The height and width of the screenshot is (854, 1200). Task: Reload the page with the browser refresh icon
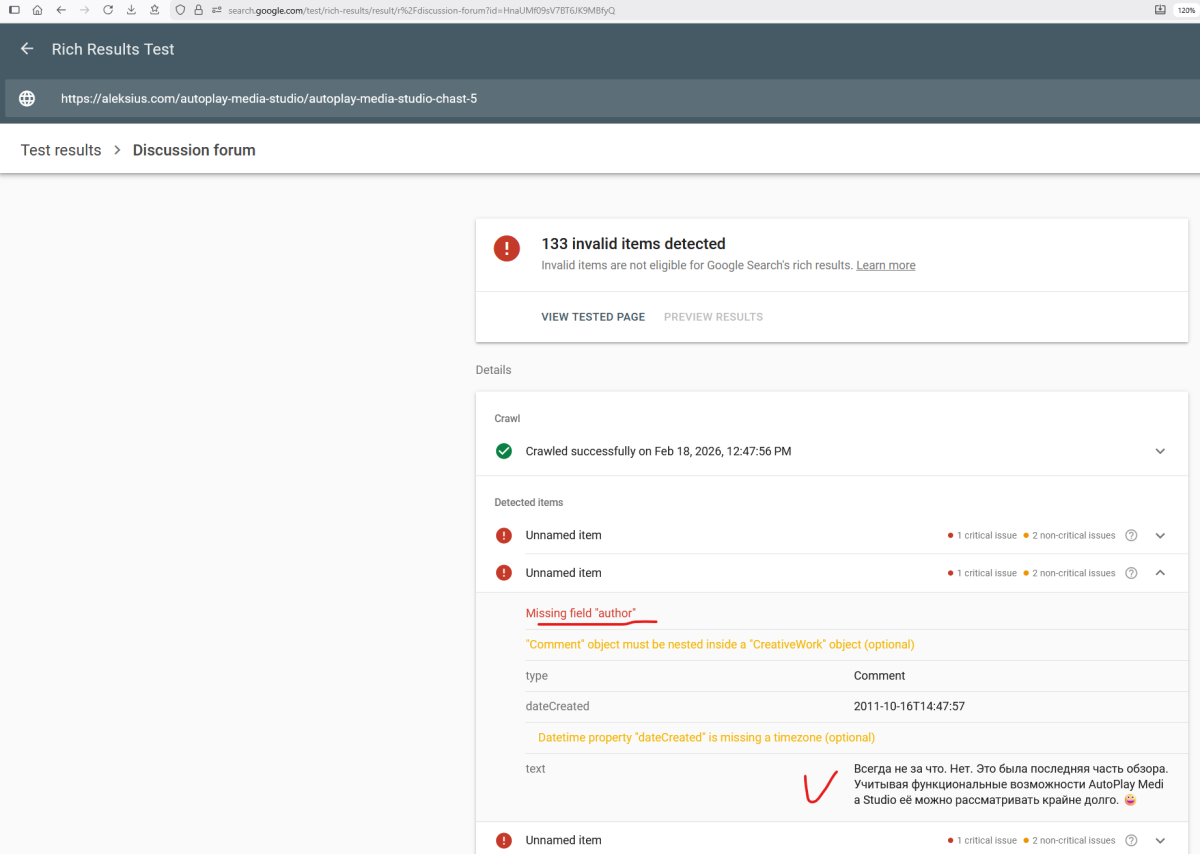[107, 10]
